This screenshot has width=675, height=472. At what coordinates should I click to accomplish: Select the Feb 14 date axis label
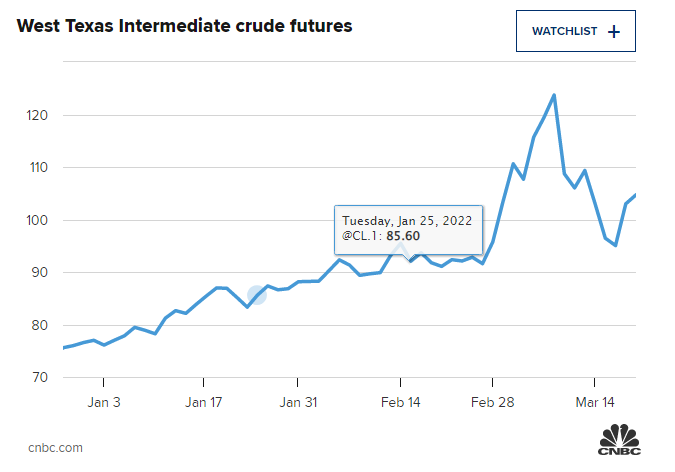click(x=400, y=402)
